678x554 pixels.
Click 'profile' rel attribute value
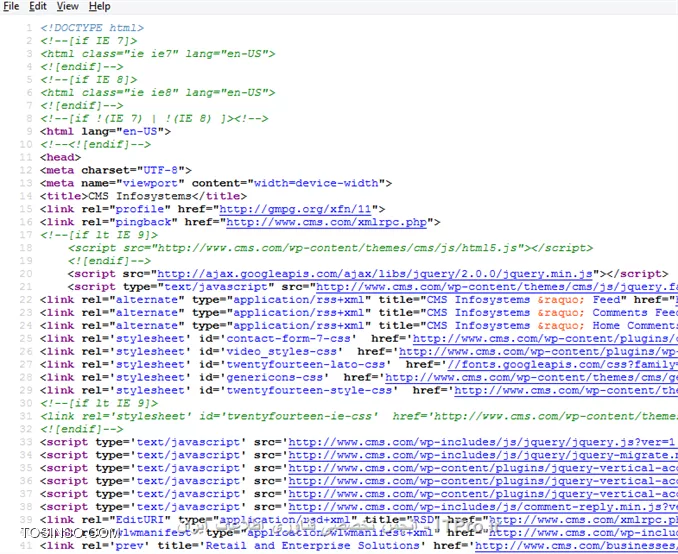click(140, 209)
